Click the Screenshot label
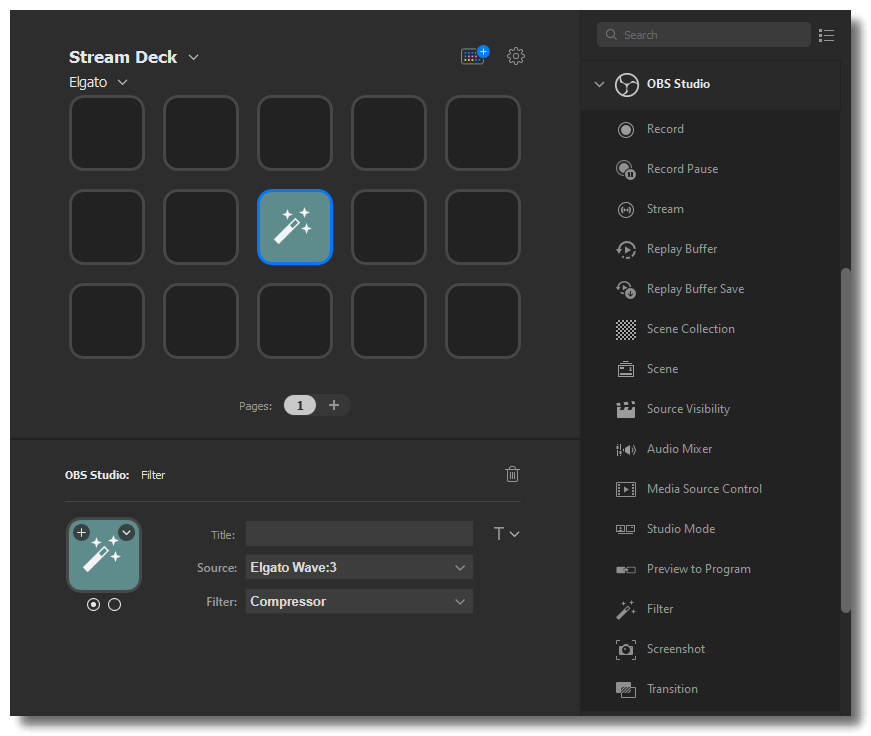Screen dimensions: 871x736 pos(675,649)
